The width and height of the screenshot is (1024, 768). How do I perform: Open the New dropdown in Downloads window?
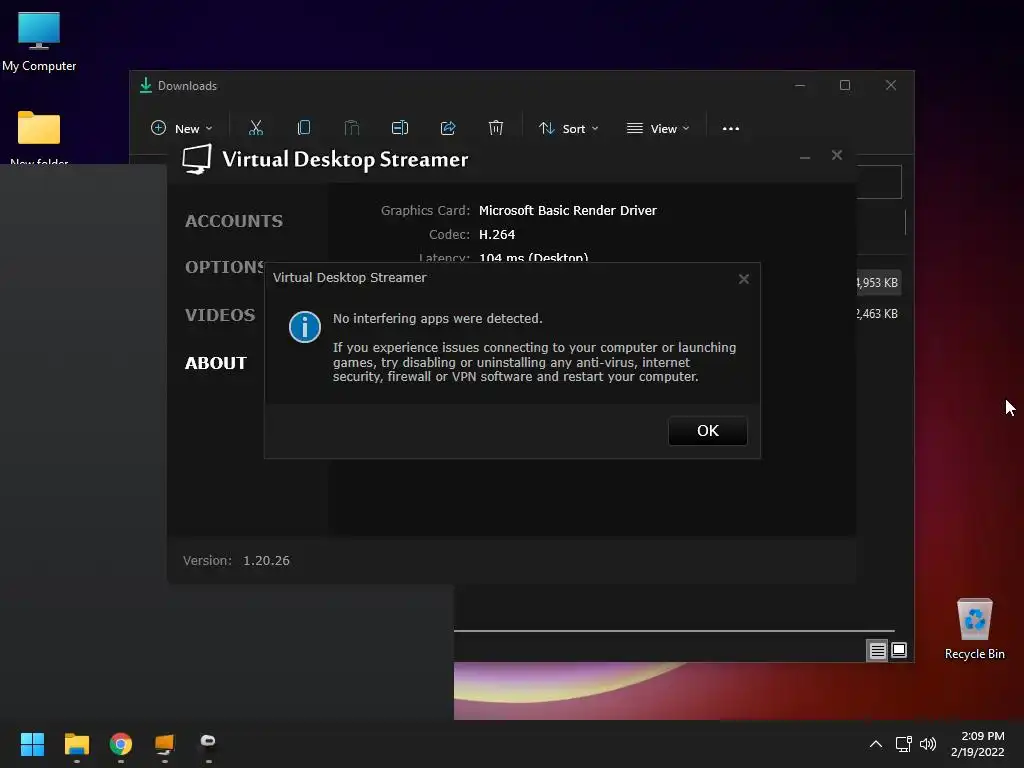182,129
